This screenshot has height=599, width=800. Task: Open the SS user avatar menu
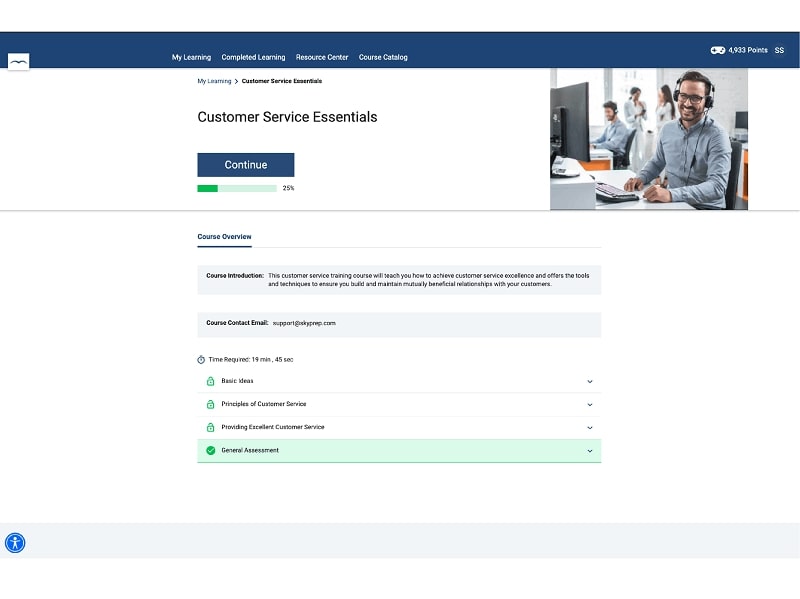tap(779, 50)
